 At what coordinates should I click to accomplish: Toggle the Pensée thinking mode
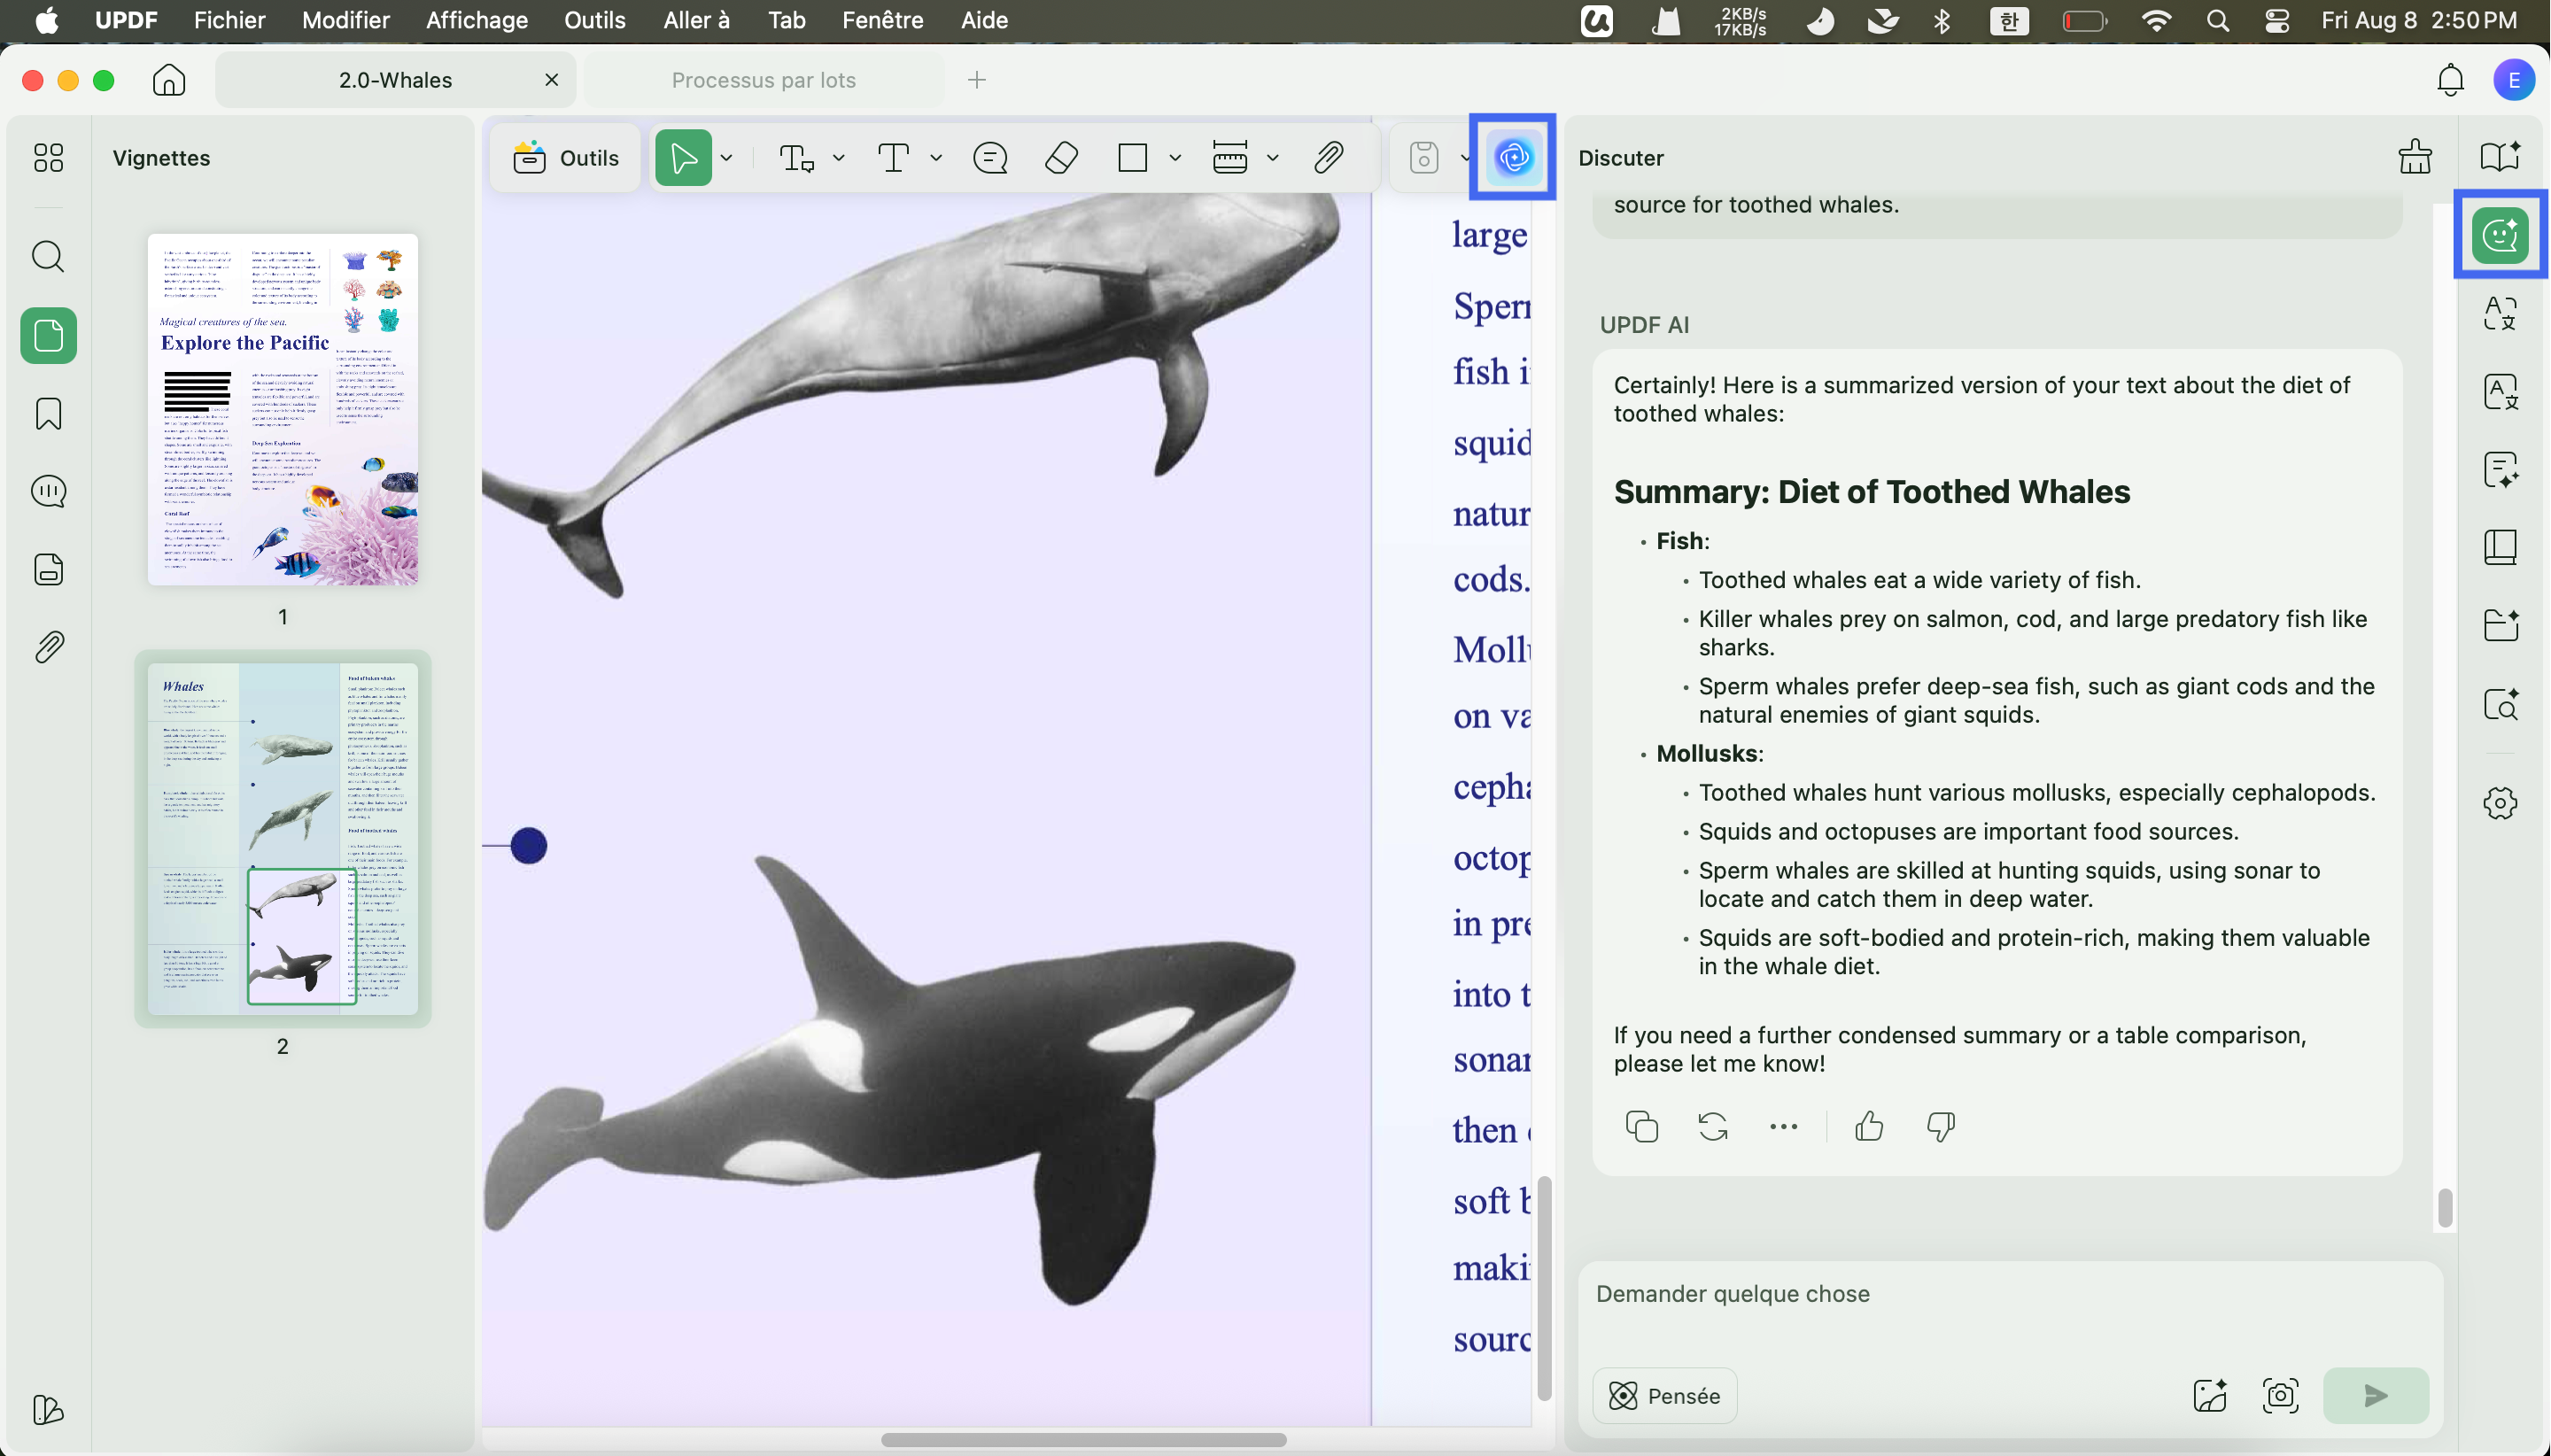[1664, 1396]
